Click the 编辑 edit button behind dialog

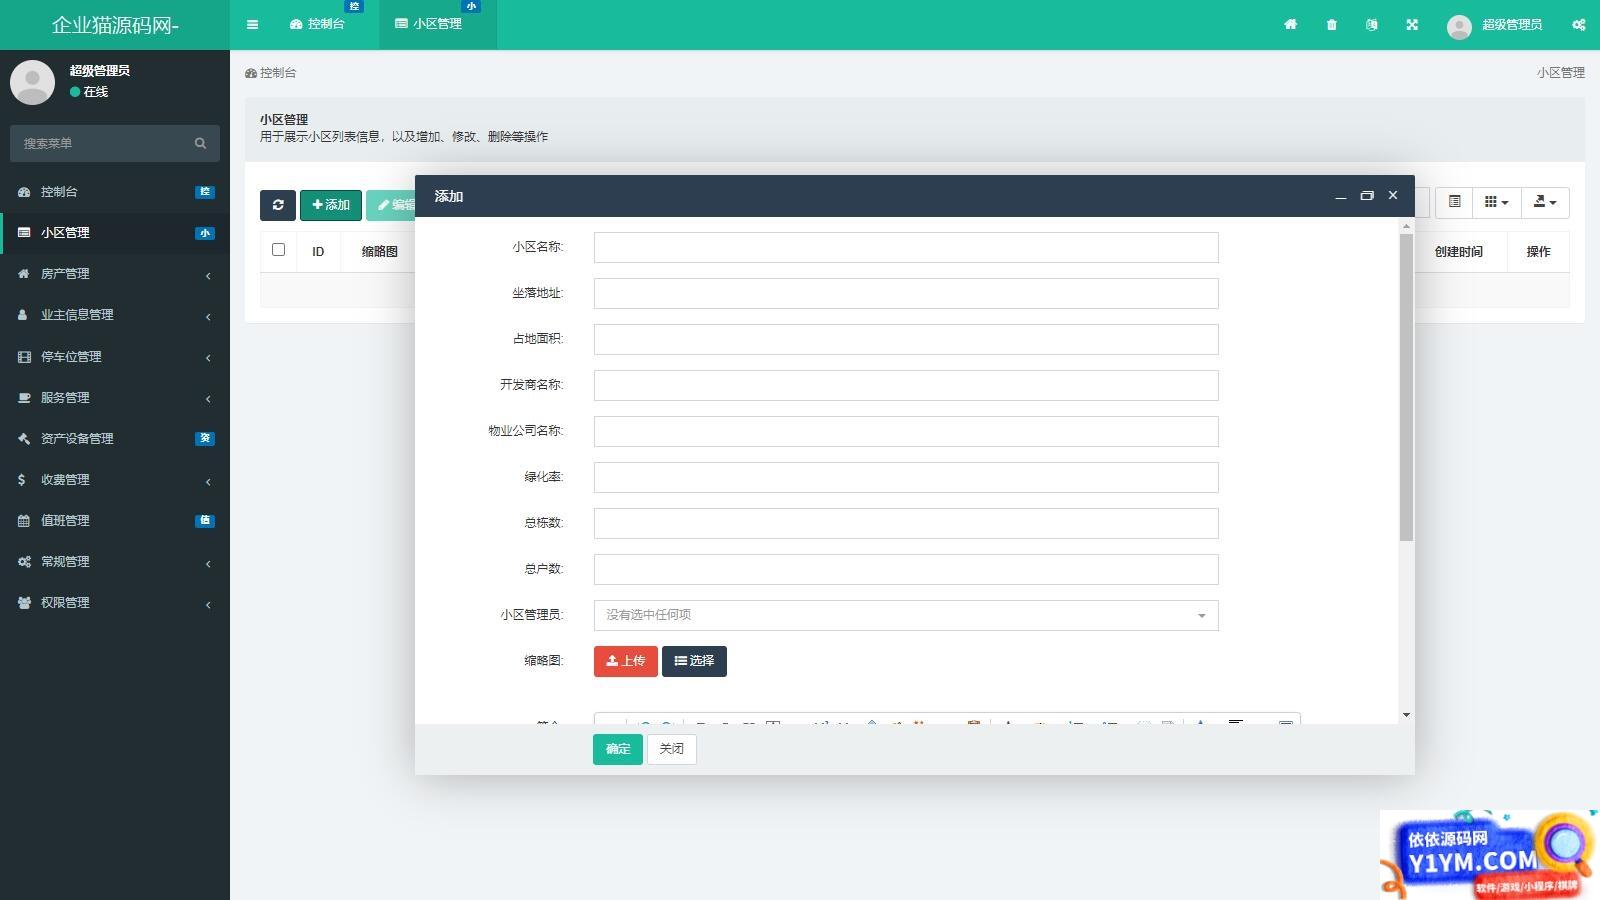[x=391, y=205]
